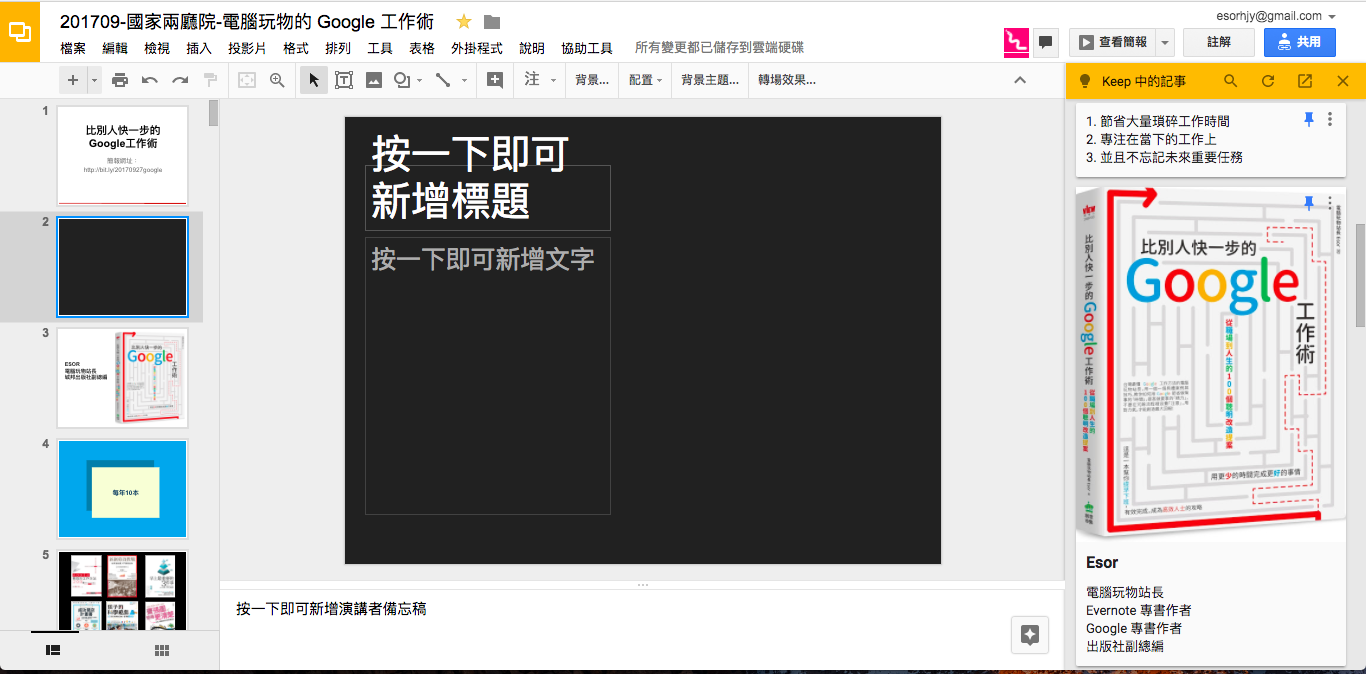Click the 背景主題... button
Image resolution: width=1366 pixels, height=674 pixels.
[710, 80]
